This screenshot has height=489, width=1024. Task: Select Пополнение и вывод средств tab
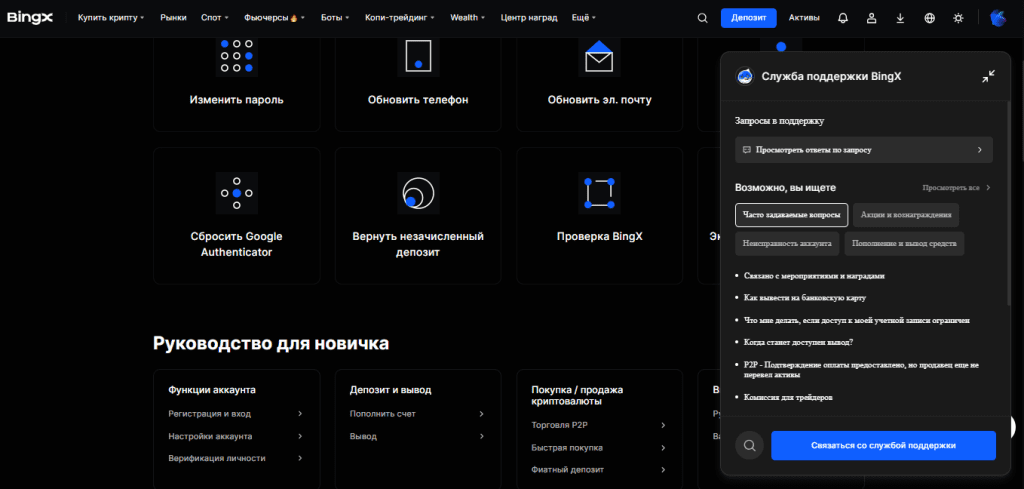(x=904, y=243)
